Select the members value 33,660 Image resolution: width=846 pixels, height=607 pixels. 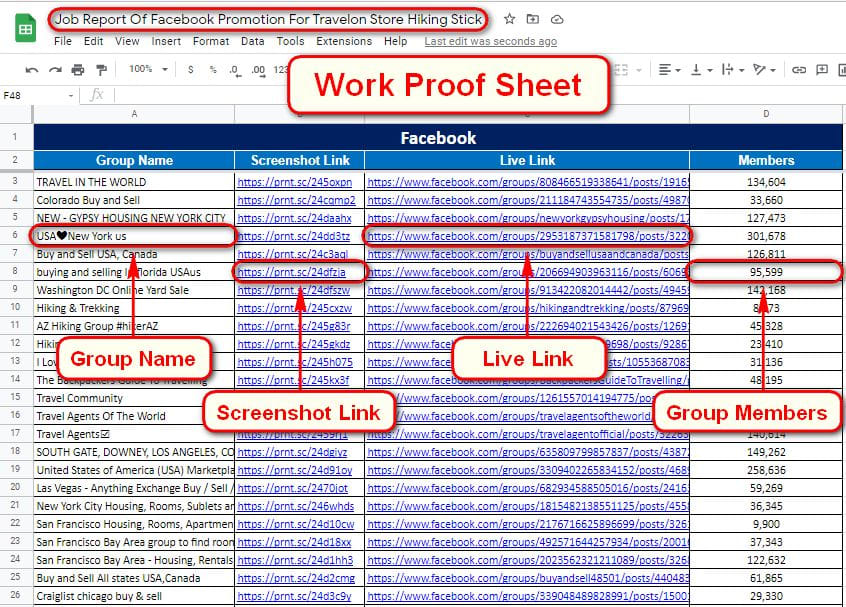pos(766,200)
